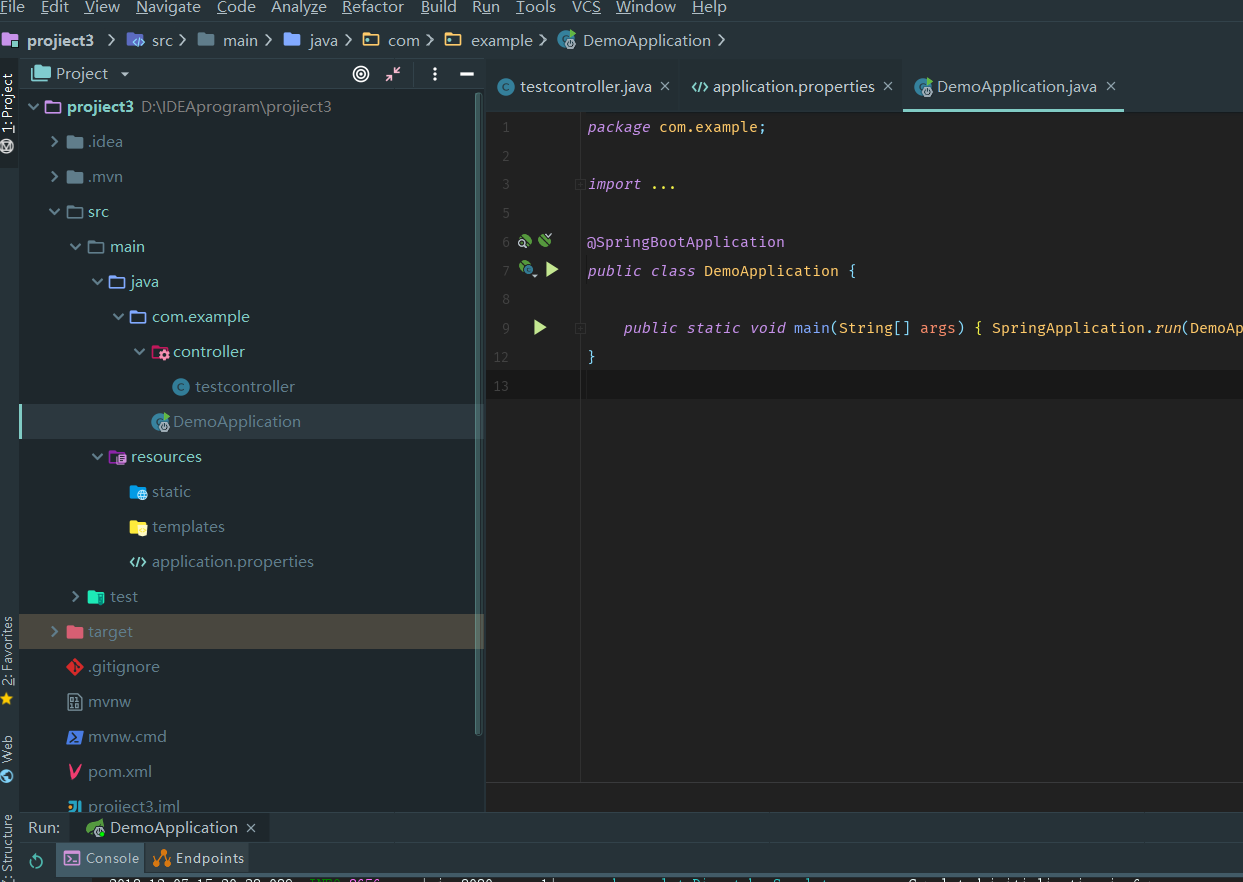1243x882 pixels.
Task: Click run gutter icon beside class DemoApplication
Action: pyautogui.click(x=552, y=269)
